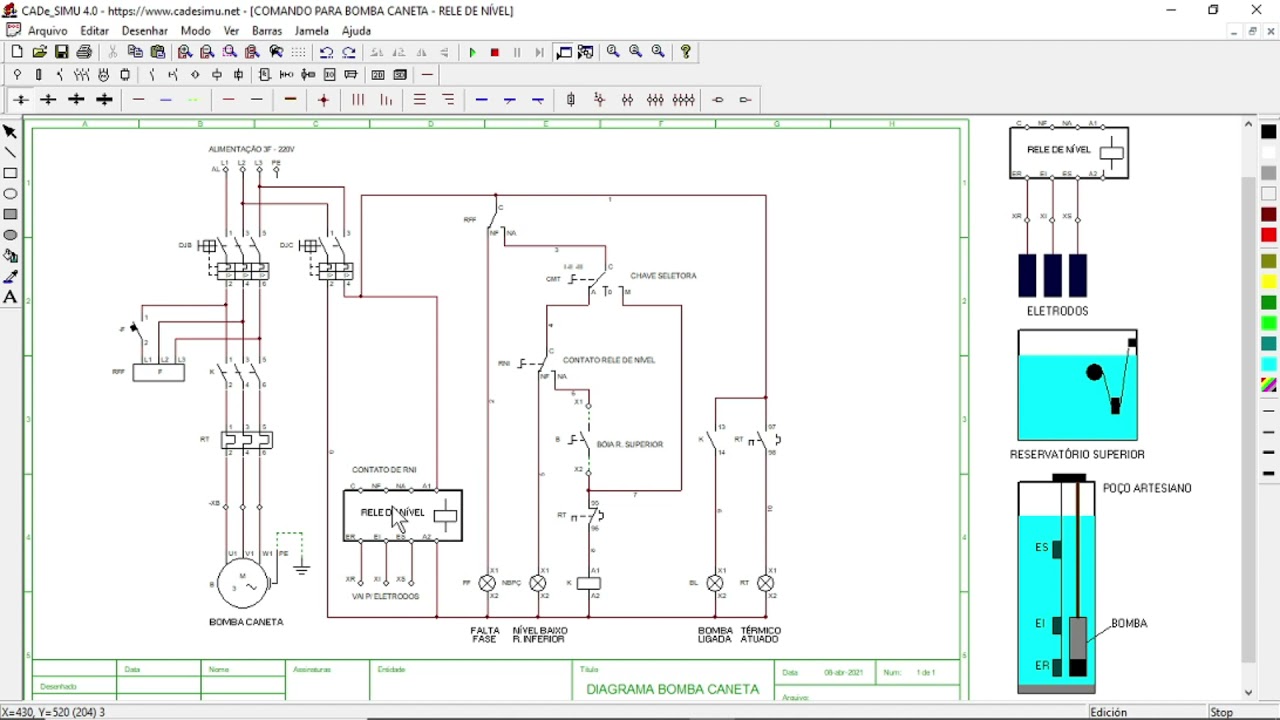Select the three vertical lines bus icon
The height and width of the screenshot is (720, 1280).
(x=357, y=100)
